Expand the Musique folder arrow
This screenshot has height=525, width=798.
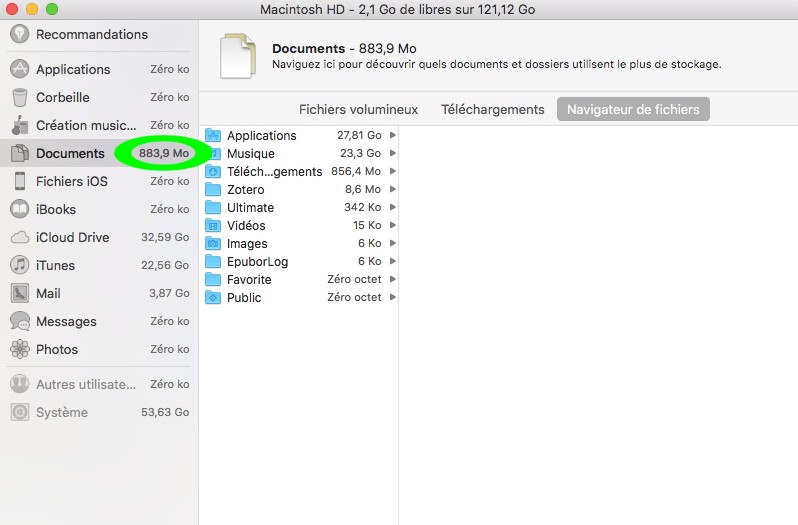click(x=392, y=153)
